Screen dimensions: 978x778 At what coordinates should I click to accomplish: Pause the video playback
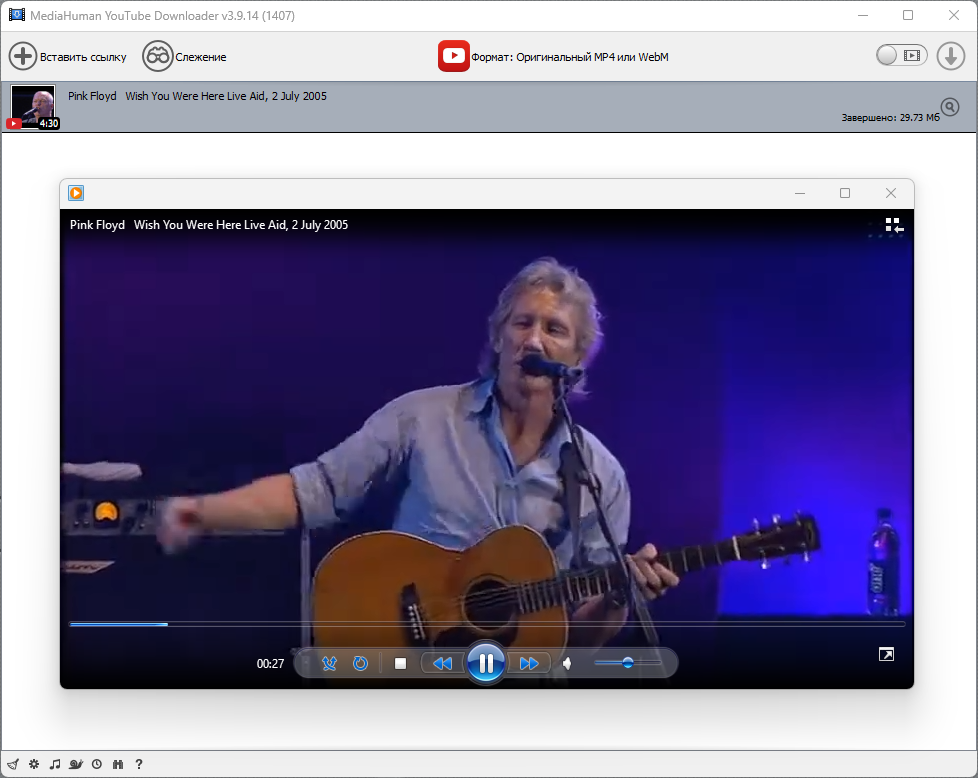click(486, 663)
